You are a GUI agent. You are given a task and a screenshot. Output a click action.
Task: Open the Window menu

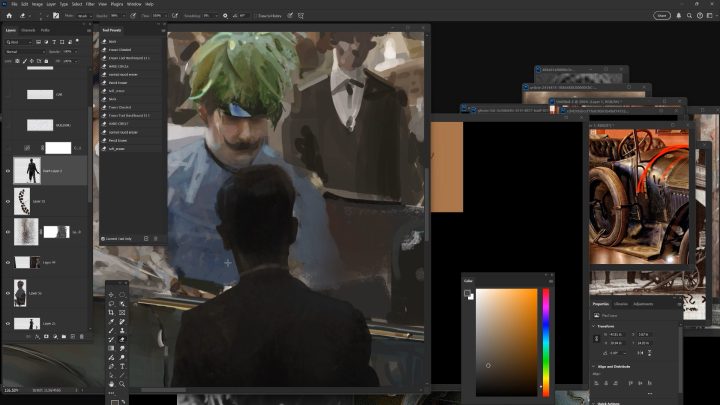coord(134,4)
